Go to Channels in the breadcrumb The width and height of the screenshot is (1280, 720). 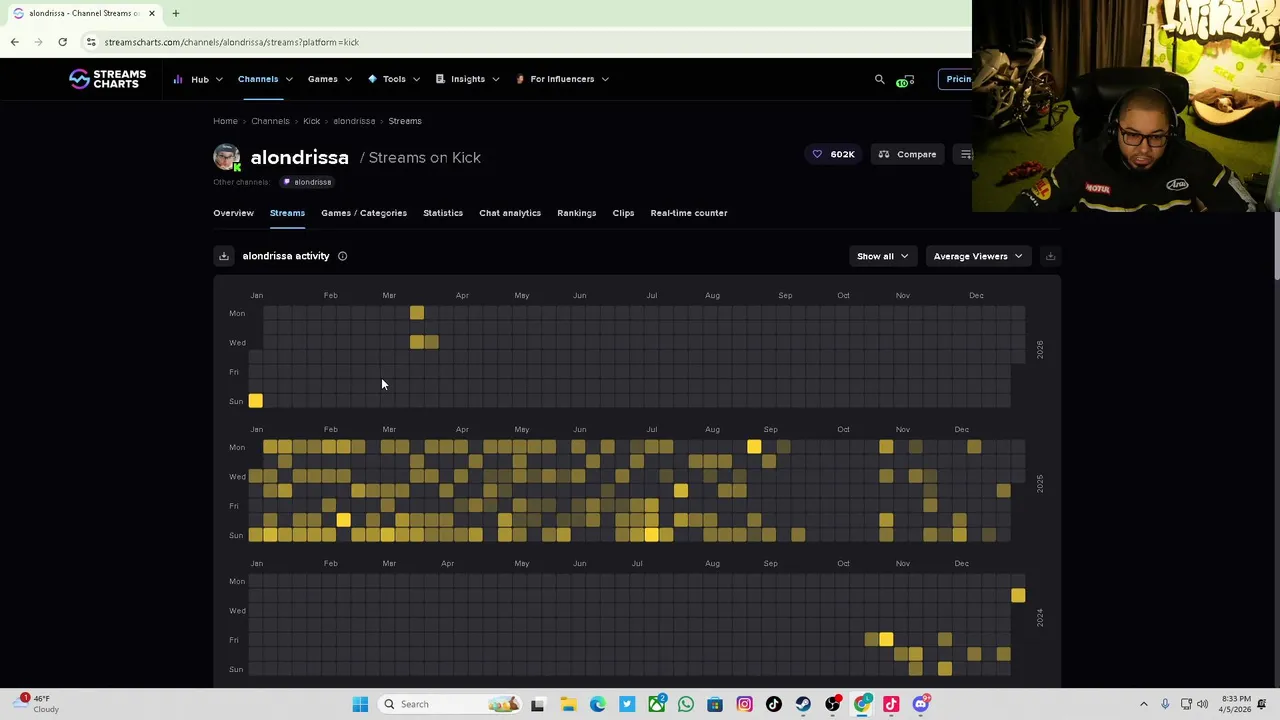270,121
